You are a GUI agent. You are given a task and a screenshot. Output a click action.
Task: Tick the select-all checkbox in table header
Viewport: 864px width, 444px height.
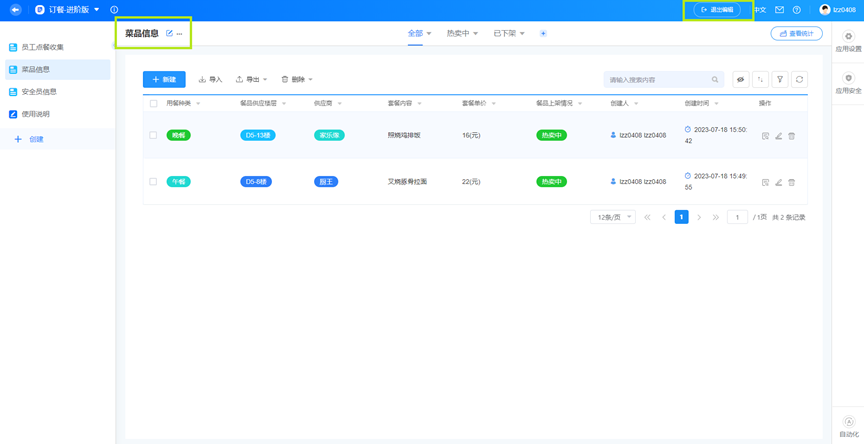[x=154, y=104]
